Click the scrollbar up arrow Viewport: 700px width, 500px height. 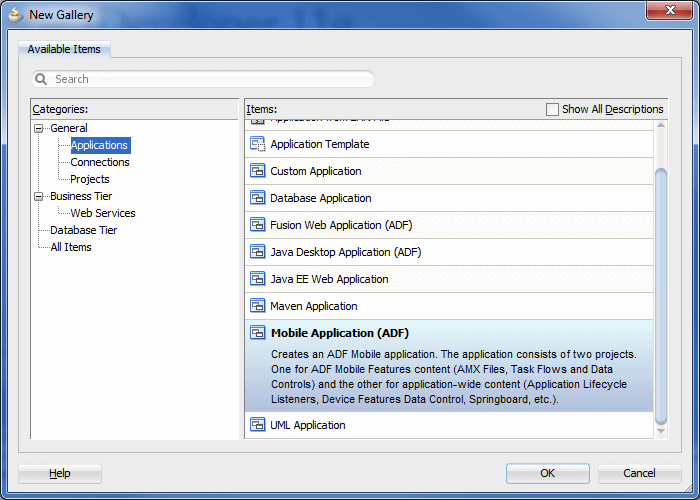pos(661,125)
